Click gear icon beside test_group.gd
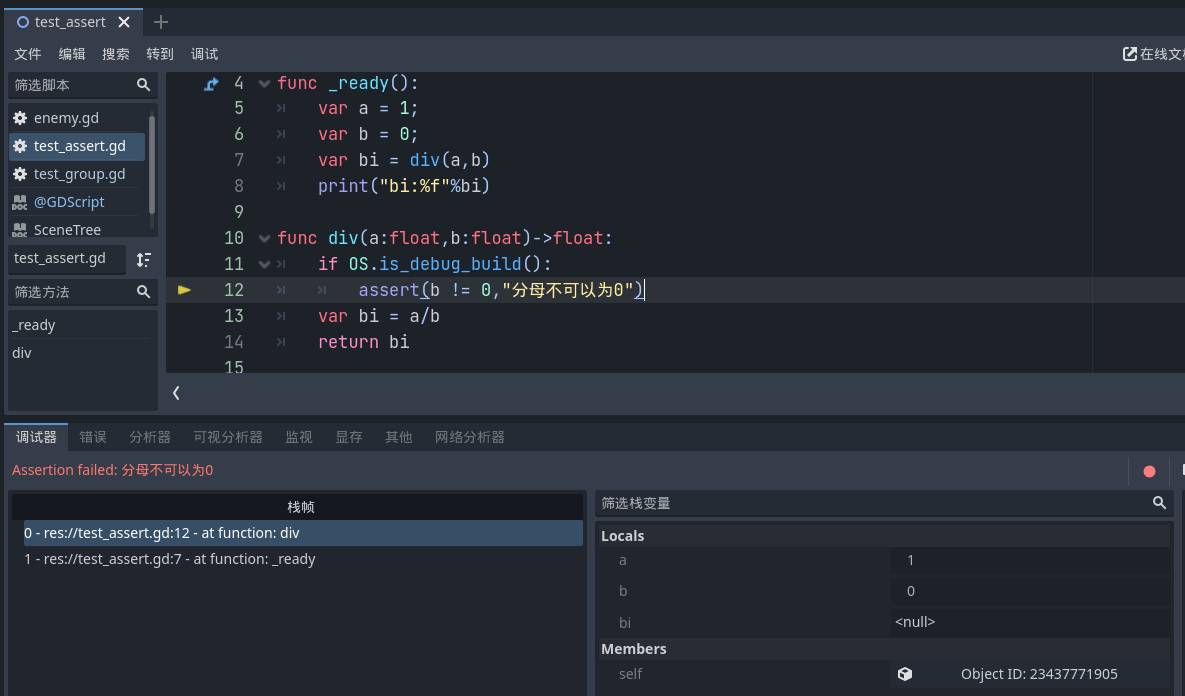The width and height of the screenshot is (1185, 696). click(x=20, y=174)
